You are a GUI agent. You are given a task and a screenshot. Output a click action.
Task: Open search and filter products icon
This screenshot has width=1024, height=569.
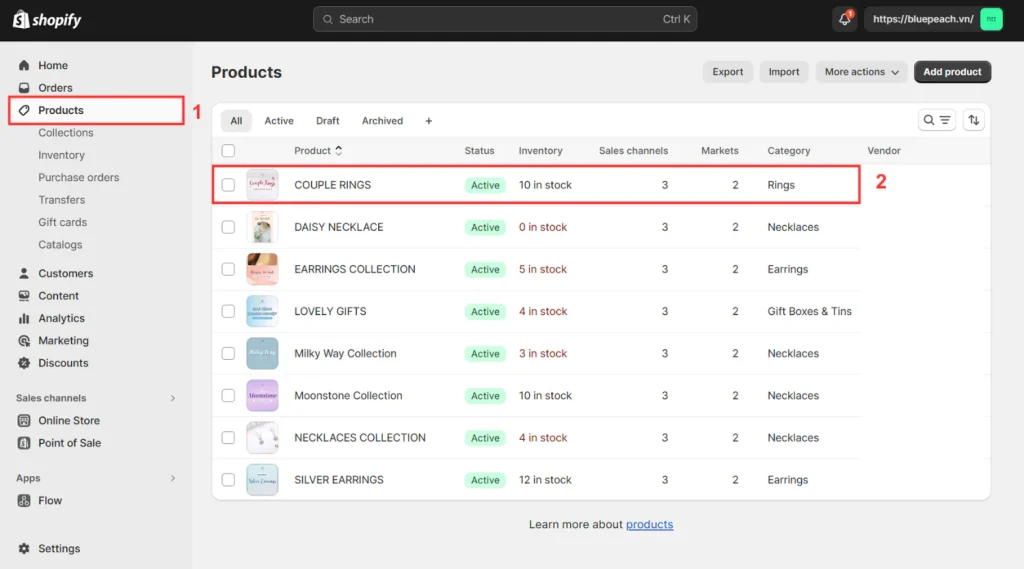click(x=936, y=120)
